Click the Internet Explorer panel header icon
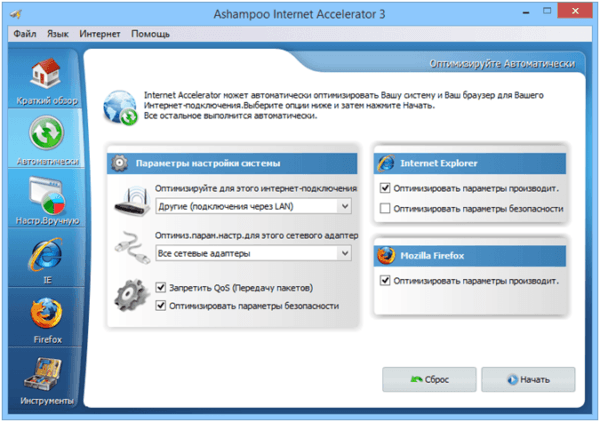 pyautogui.click(x=386, y=163)
